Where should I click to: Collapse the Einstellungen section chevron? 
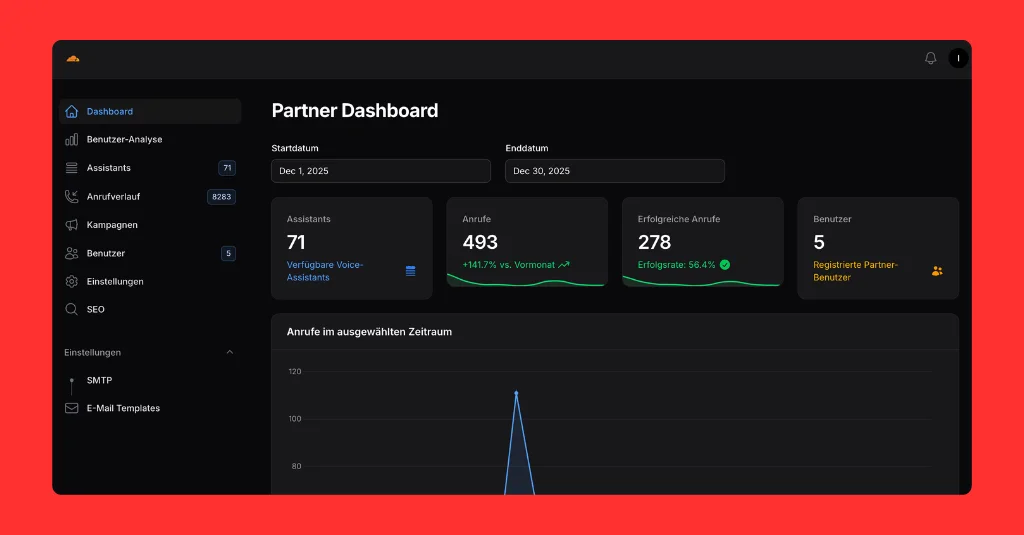click(x=229, y=353)
